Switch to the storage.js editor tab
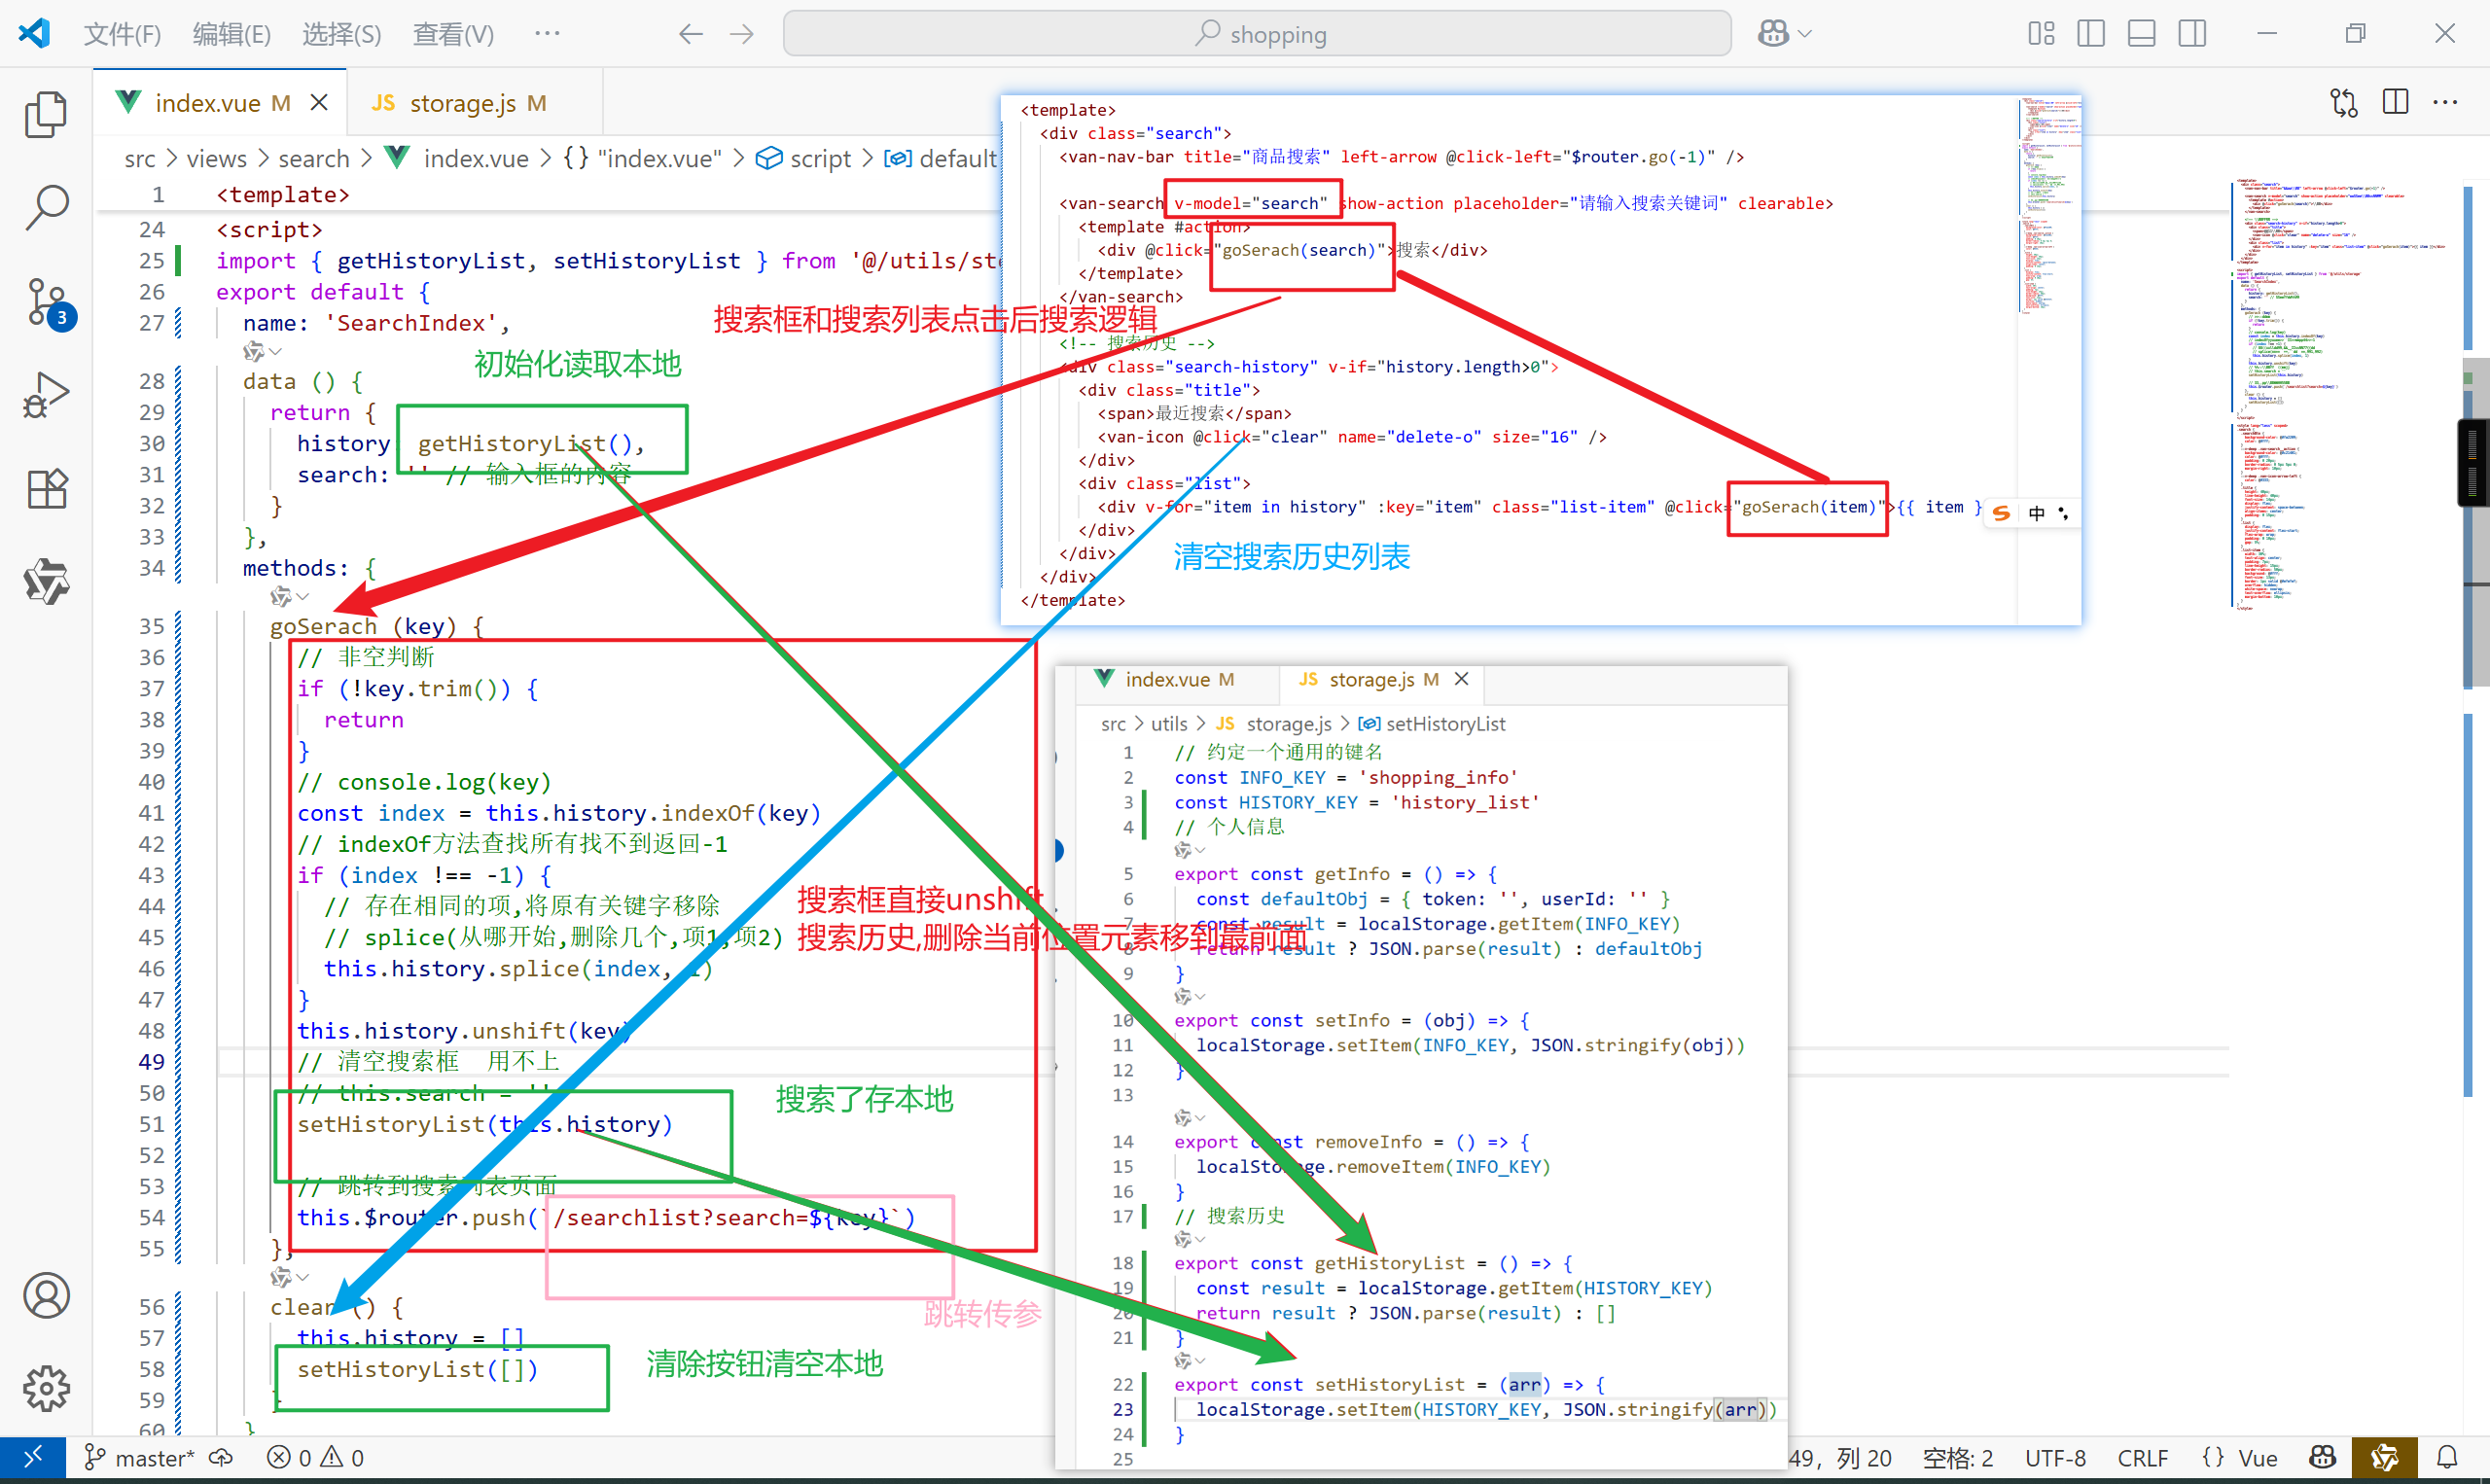The width and height of the screenshot is (2490, 1484). click(462, 103)
